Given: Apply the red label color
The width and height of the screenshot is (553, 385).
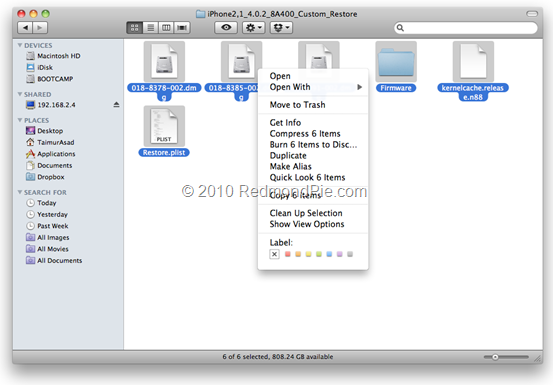Looking at the screenshot, I should click(x=288, y=254).
